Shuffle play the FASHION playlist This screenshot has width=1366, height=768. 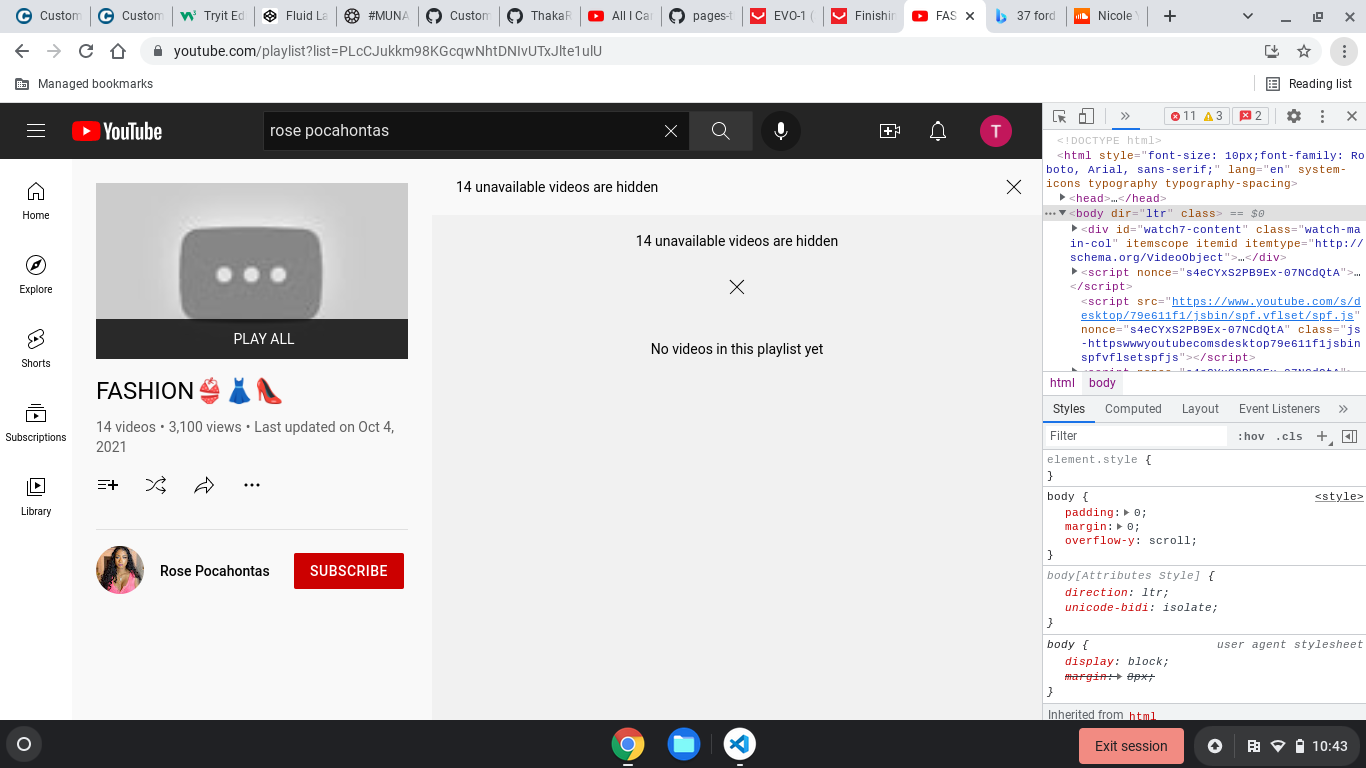point(156,485)
